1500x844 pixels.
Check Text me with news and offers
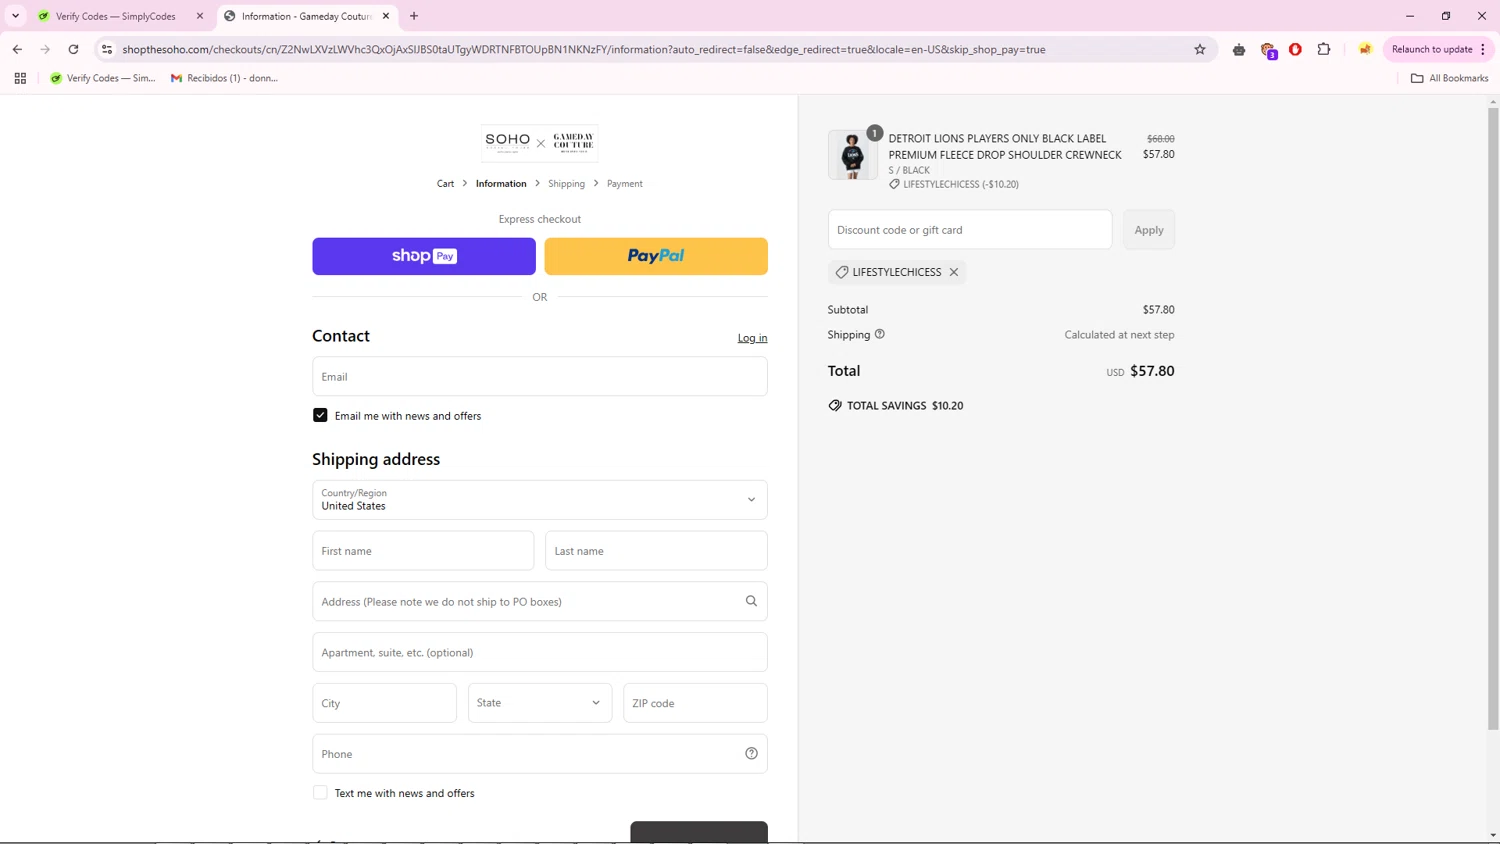coord(320,793)
